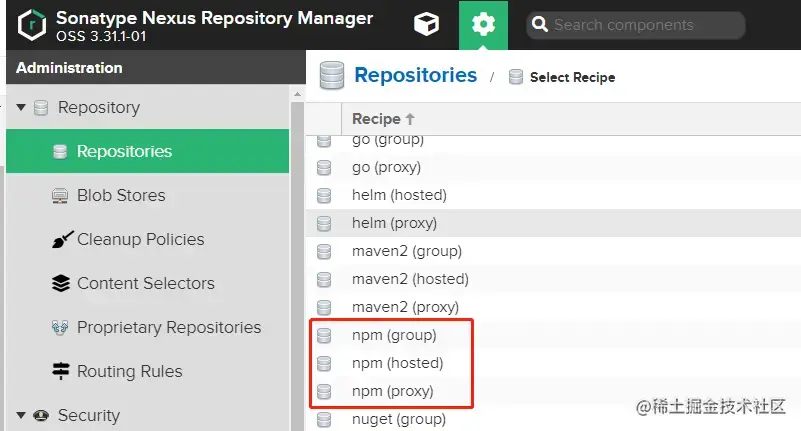Image resolution: width=801 pixels, height=431 pixels.
Task: Click the Routing Rules signpost icon
Action: pyautogui.click(x=61, y=371)
